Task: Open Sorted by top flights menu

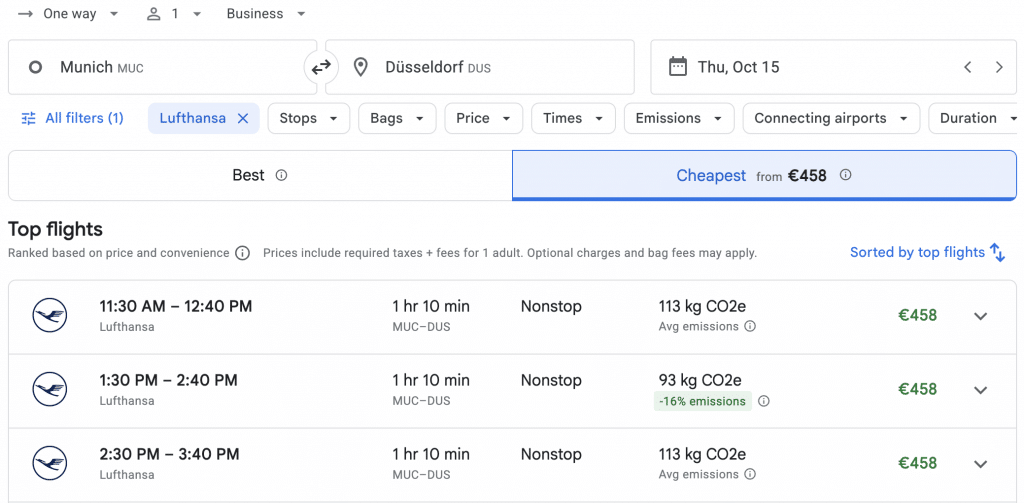Action: (x=927, y=252)
